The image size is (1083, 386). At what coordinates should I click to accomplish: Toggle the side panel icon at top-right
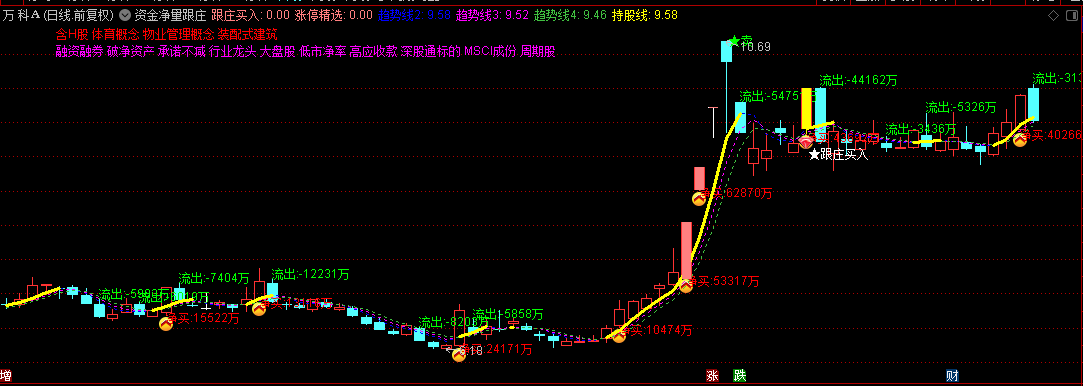(x=1073, y=15)
